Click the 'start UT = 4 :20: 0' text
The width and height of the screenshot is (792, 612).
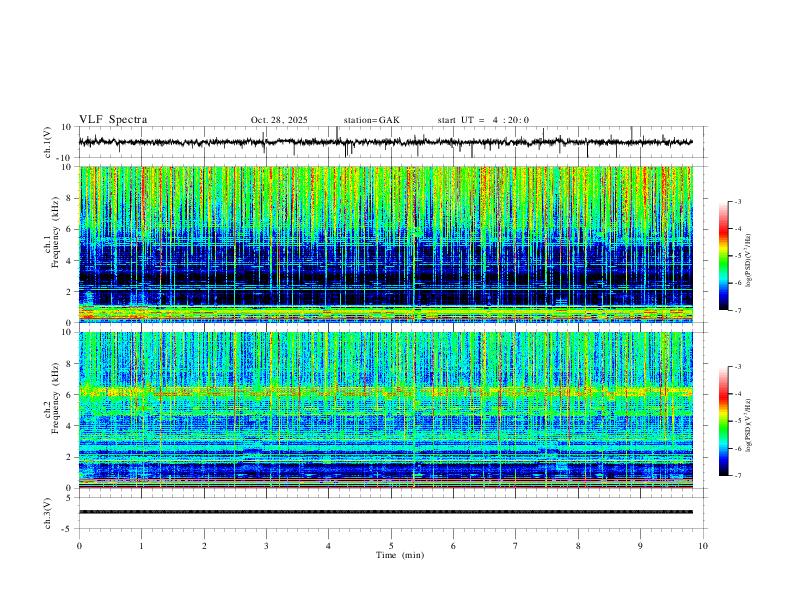pos(483,120)
